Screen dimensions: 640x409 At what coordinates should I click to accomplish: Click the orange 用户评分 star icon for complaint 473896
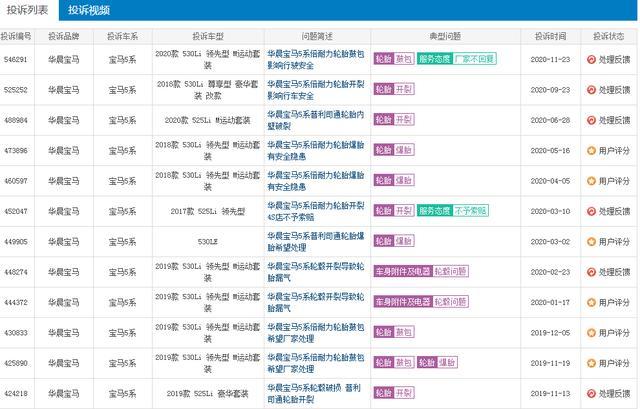pos(591,151)
